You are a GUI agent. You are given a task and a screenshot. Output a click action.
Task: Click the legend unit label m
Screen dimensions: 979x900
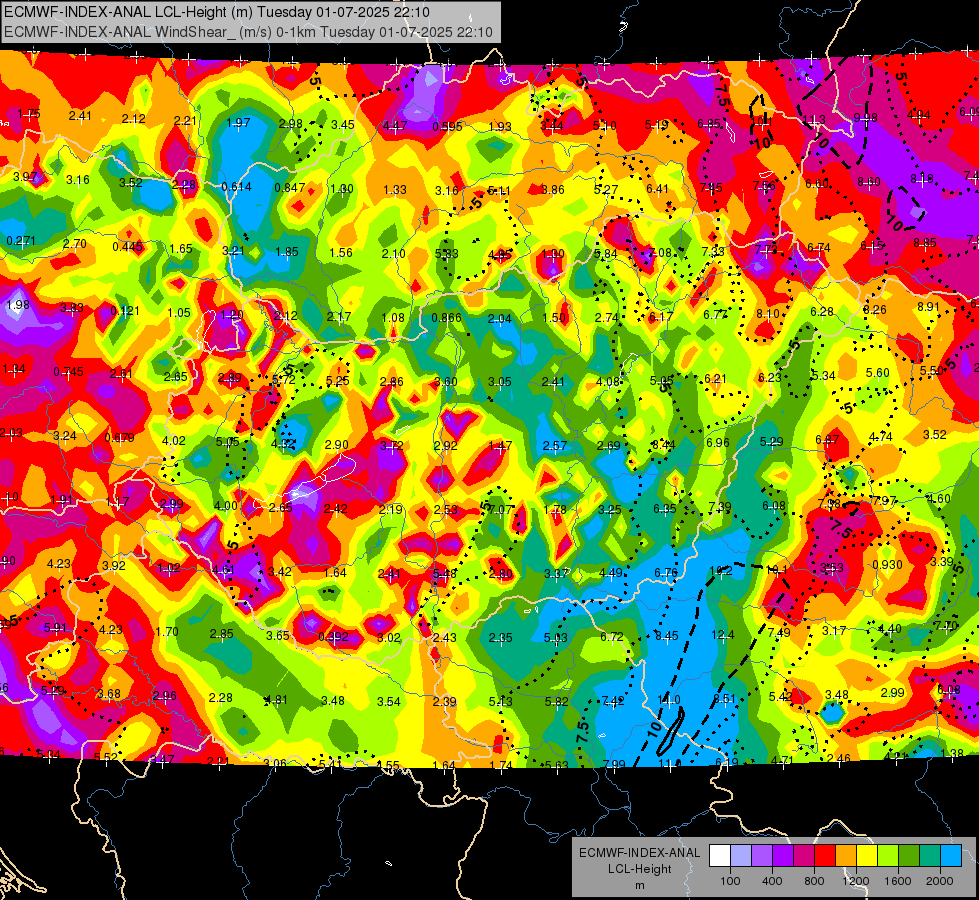tap(639, 886)
